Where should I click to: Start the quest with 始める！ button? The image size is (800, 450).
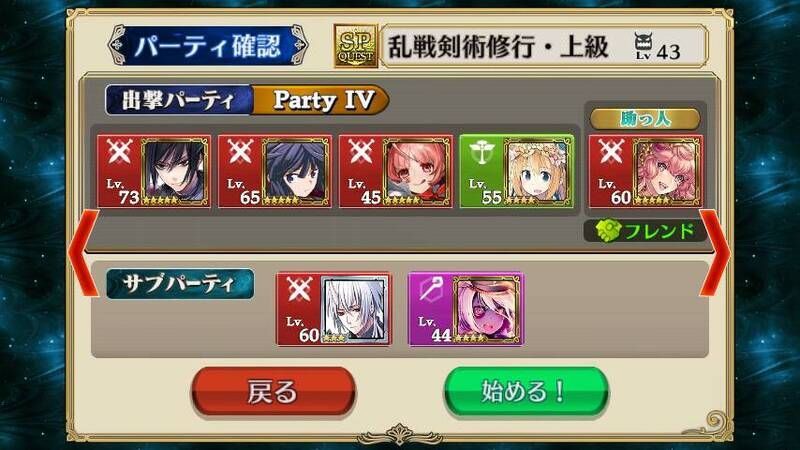(526, 392)
